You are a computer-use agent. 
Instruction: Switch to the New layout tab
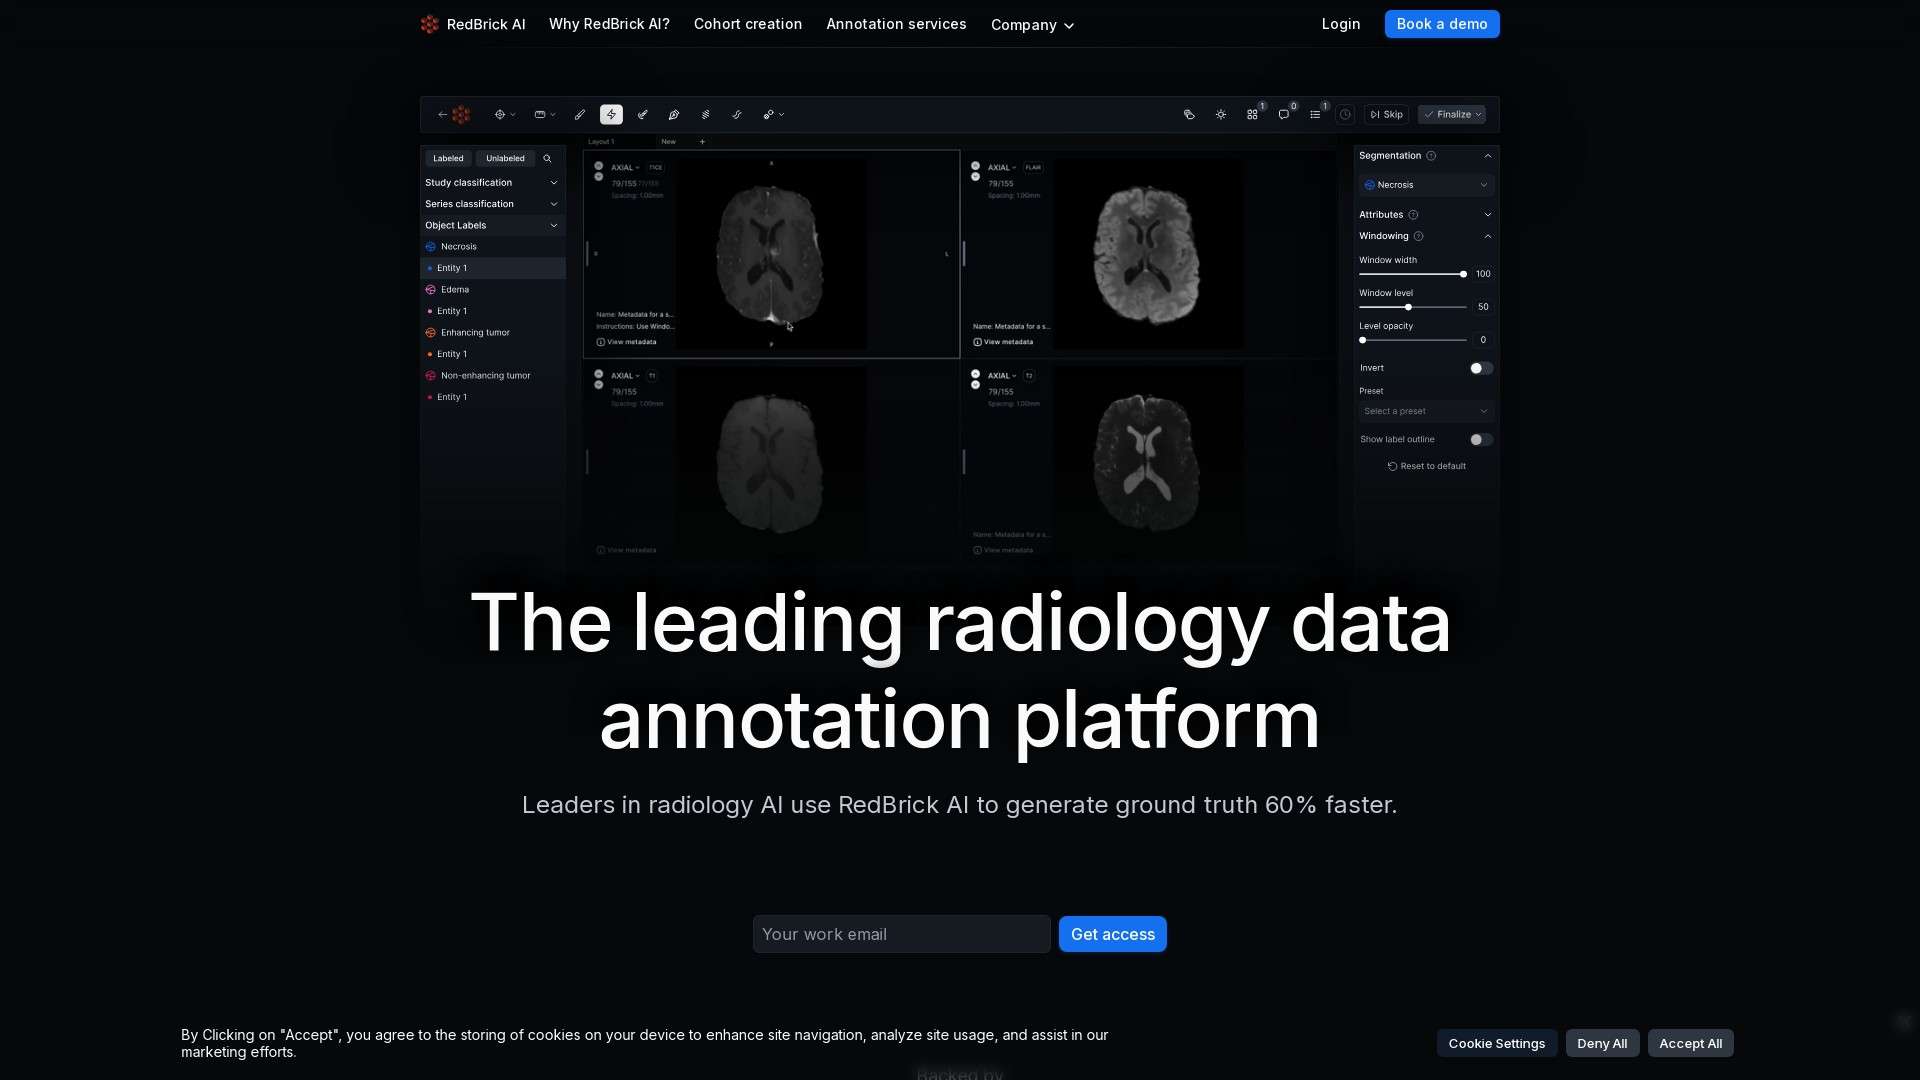(x=668, y=142)
